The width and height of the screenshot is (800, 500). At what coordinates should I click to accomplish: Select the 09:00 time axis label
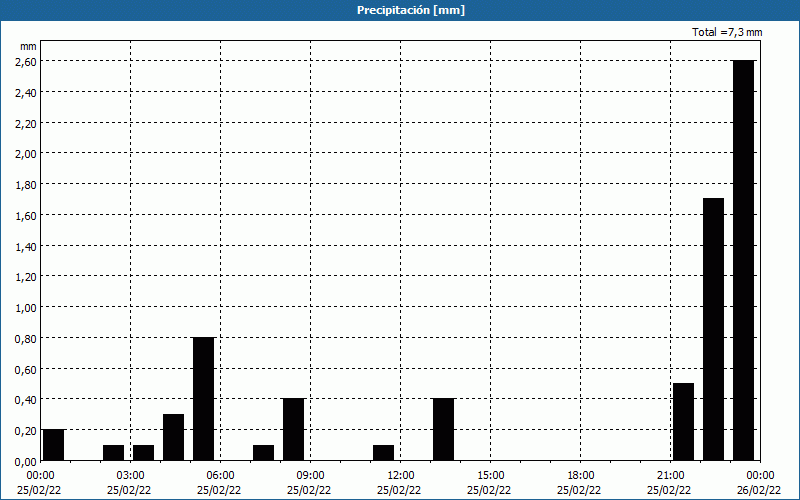(311, 476)
